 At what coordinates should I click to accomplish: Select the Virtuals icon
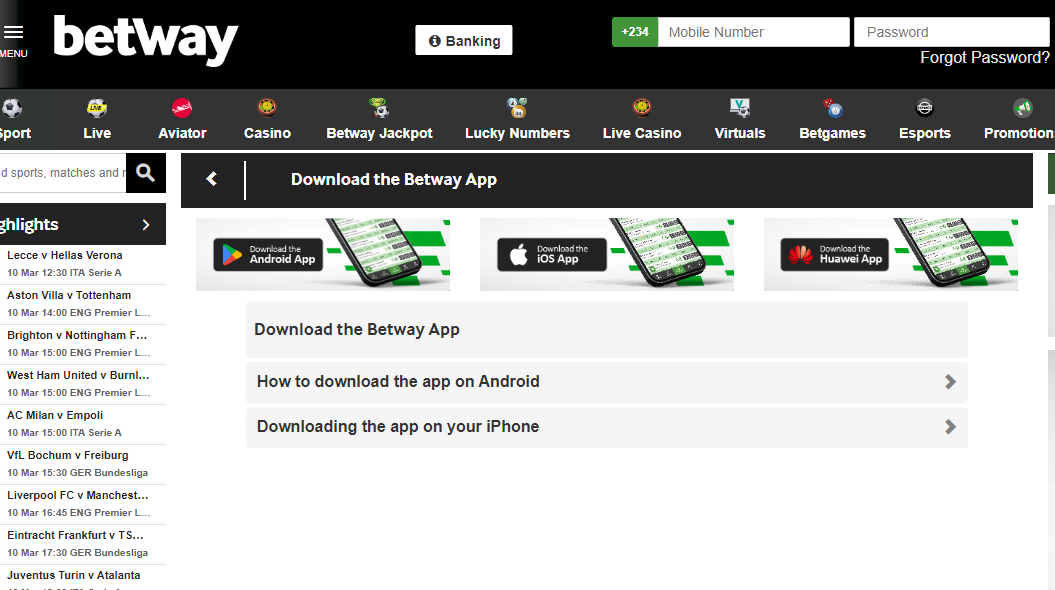pyautogui.click(x=740, y=108)
